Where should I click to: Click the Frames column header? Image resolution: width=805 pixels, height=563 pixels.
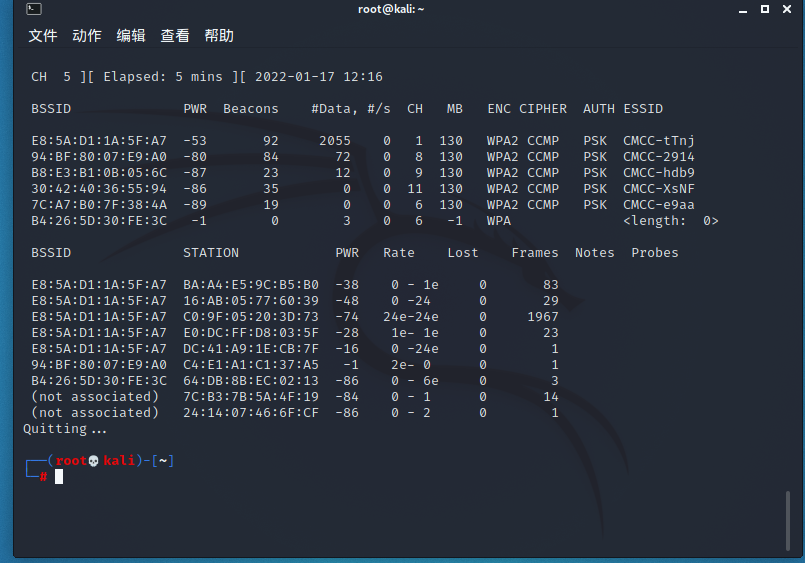coord(535,253)
